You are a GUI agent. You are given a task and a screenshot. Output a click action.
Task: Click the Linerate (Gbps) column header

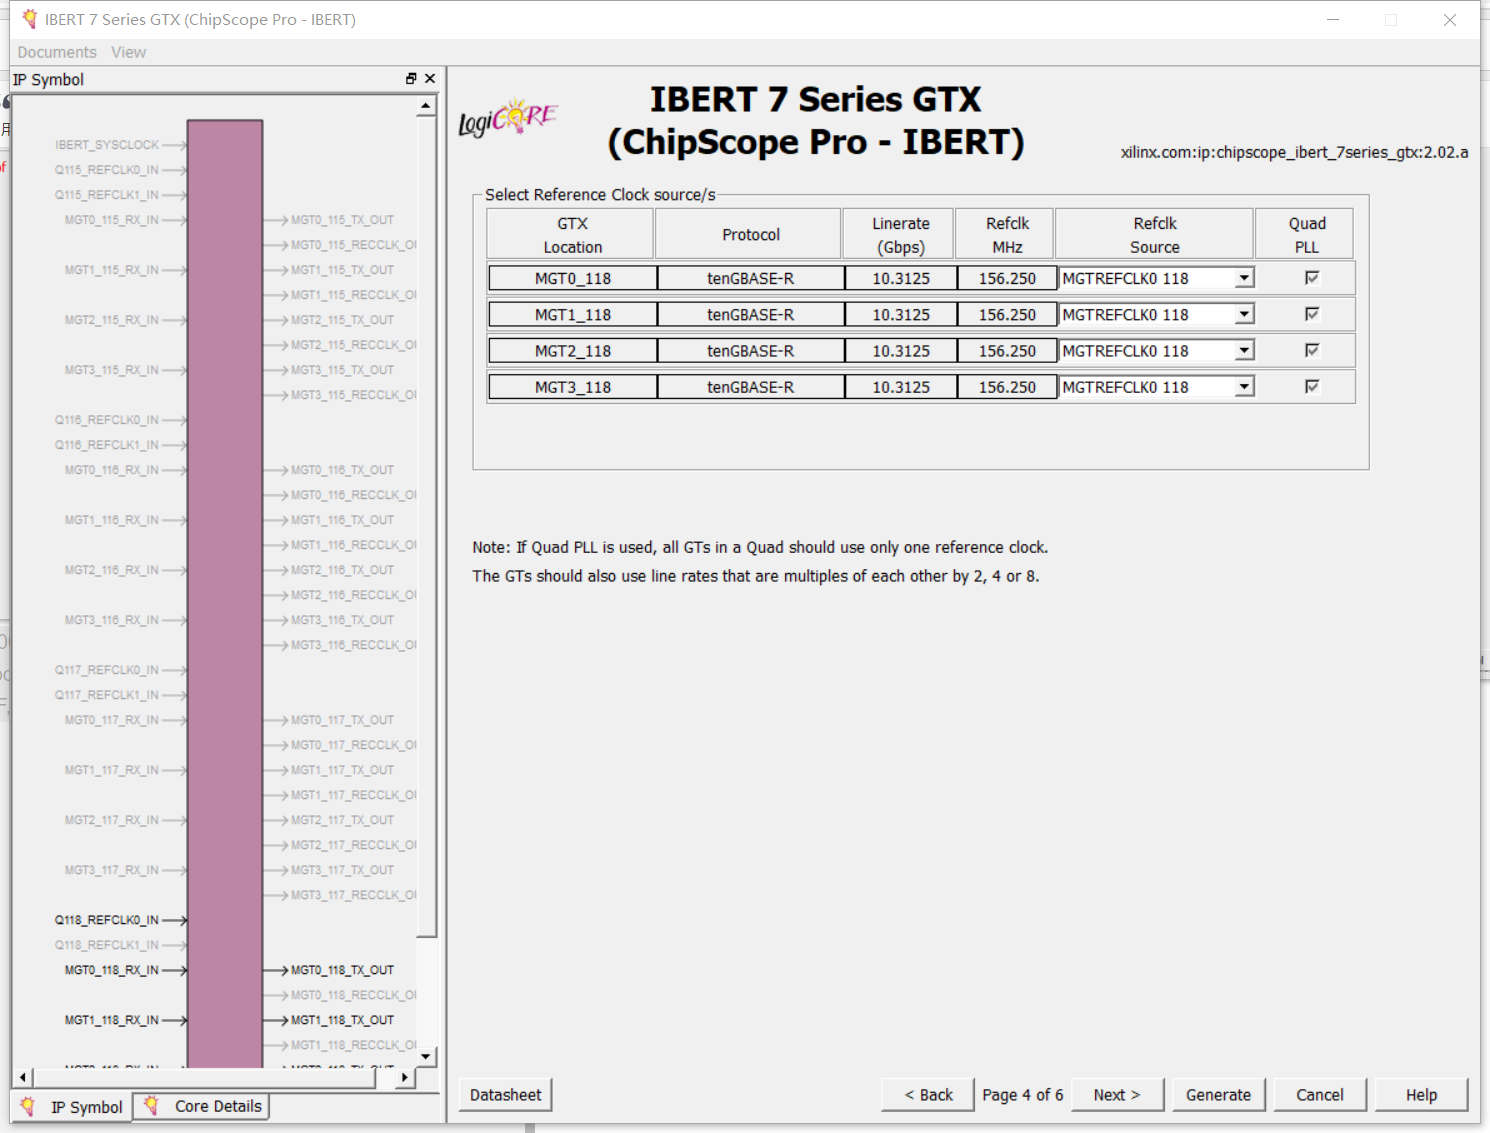coord(899,234)
